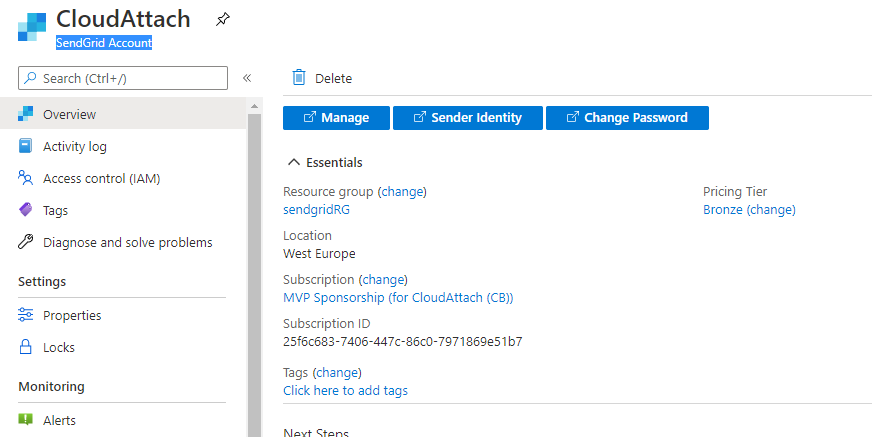Collapse the Essentials section chevron
Viewport: 872px width, 437px height.
point(294,162)
